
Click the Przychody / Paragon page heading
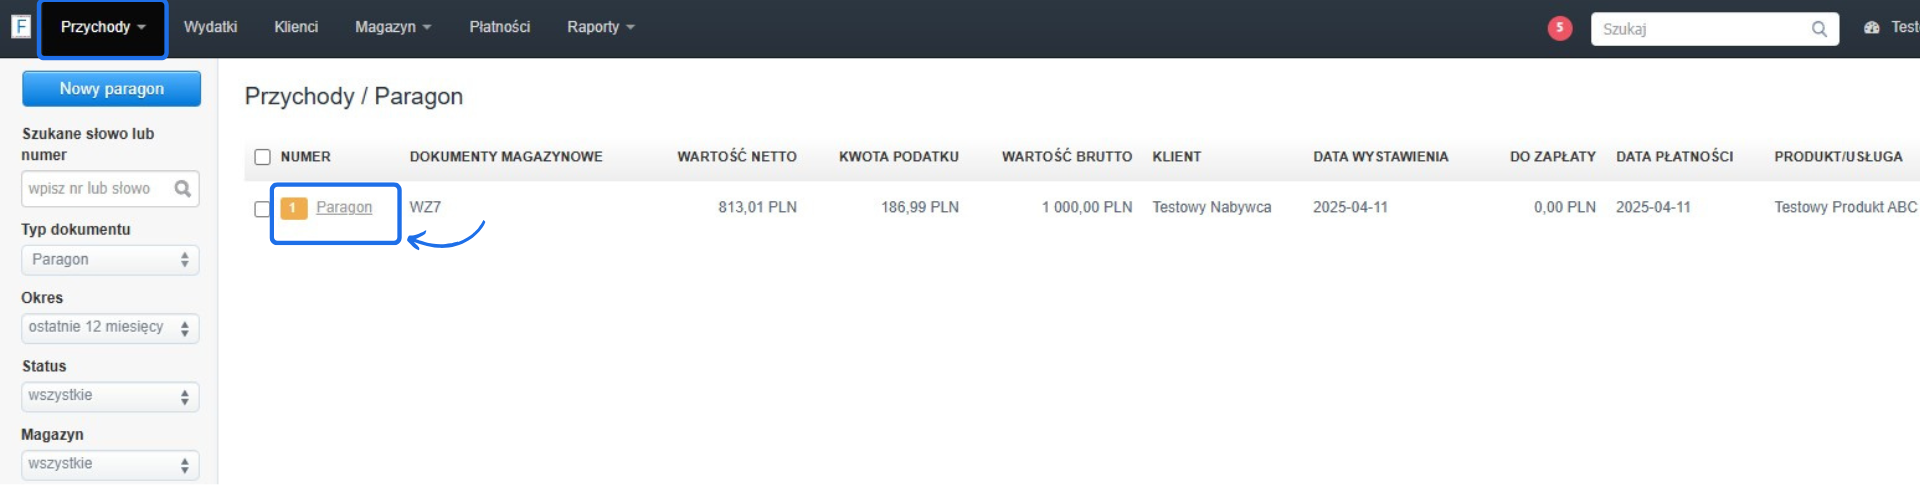click(x=354, y=97)
